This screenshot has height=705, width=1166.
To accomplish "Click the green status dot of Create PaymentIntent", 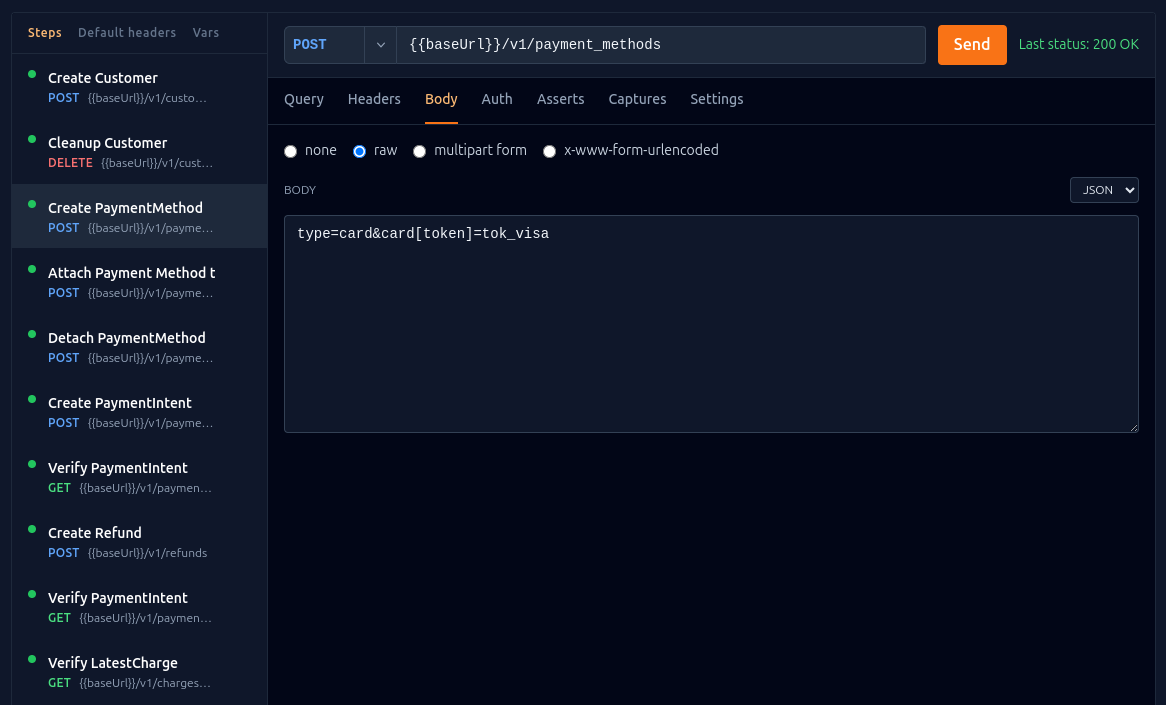I will pos(32,399).
